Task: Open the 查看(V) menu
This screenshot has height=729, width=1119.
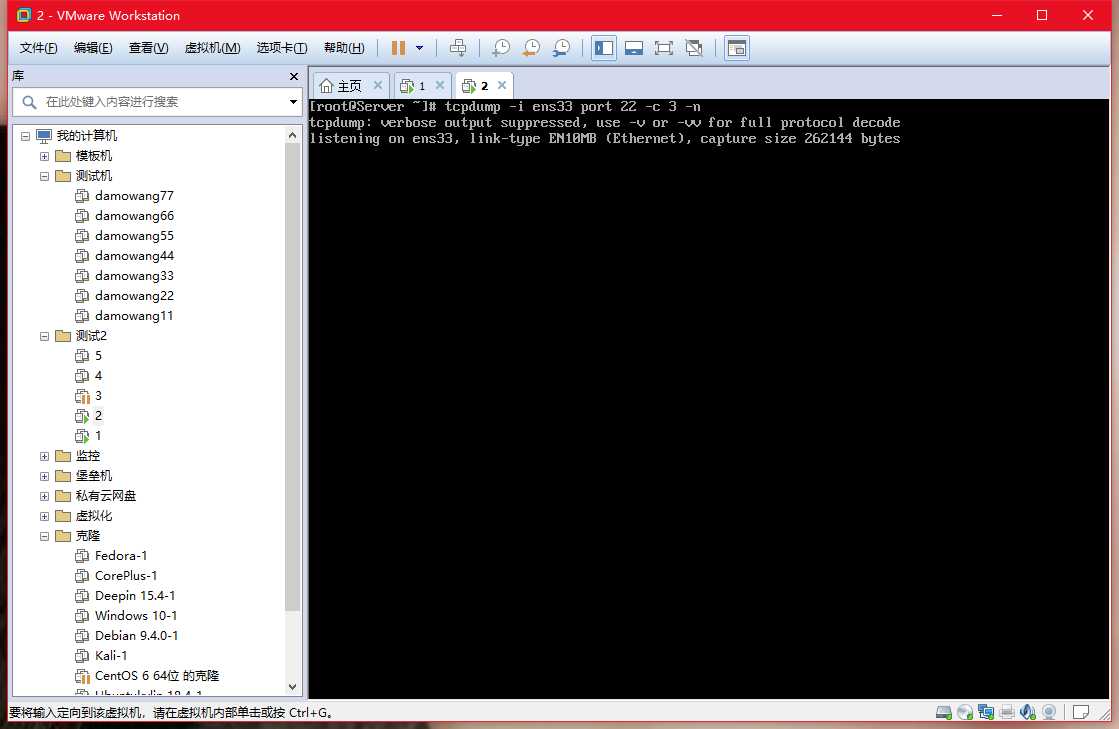Action: pyautogui.click(x=148, y=48)
